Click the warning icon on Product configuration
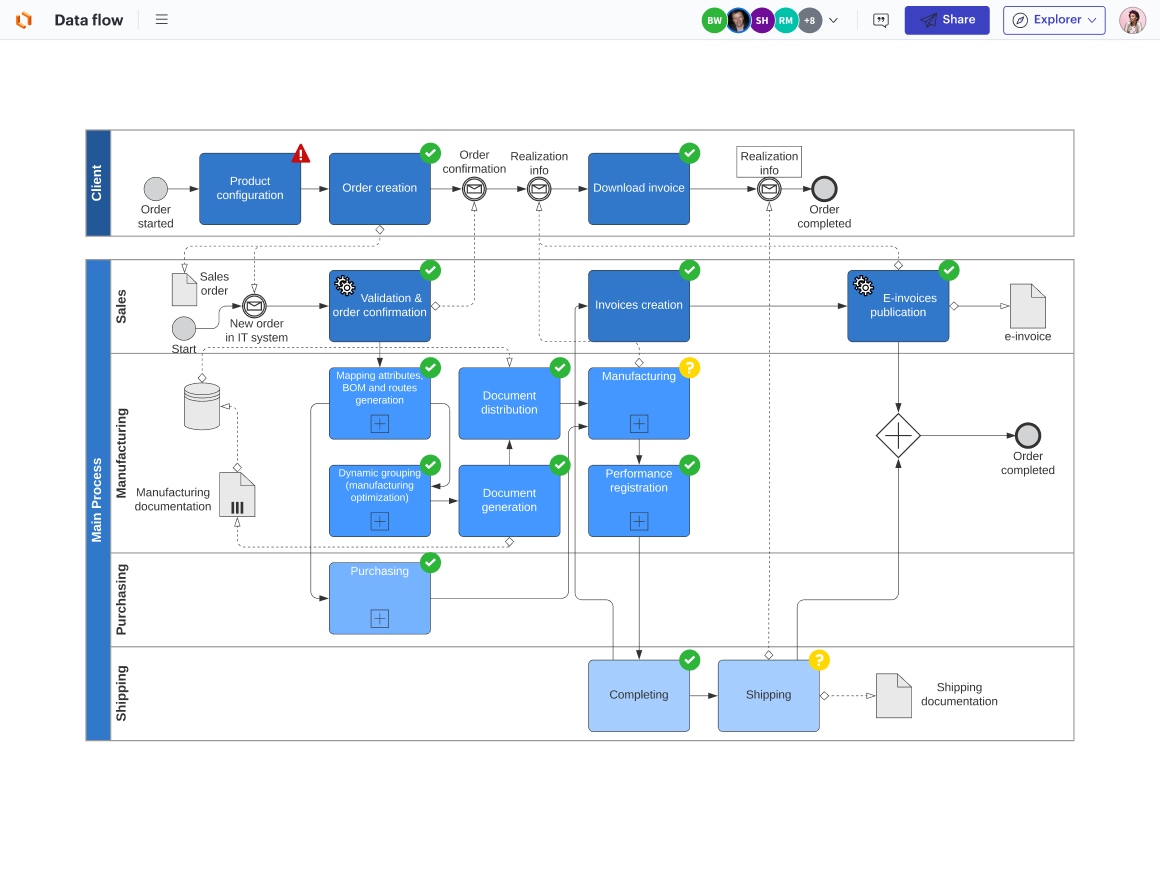The image size is (1160, 870). 301,153
